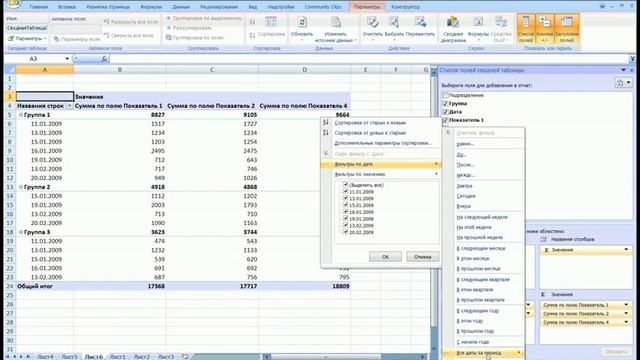Toggle the Показатель 1 field checkbox
Viewport: 640px width, 360px height.
click(x=446, y=120)
